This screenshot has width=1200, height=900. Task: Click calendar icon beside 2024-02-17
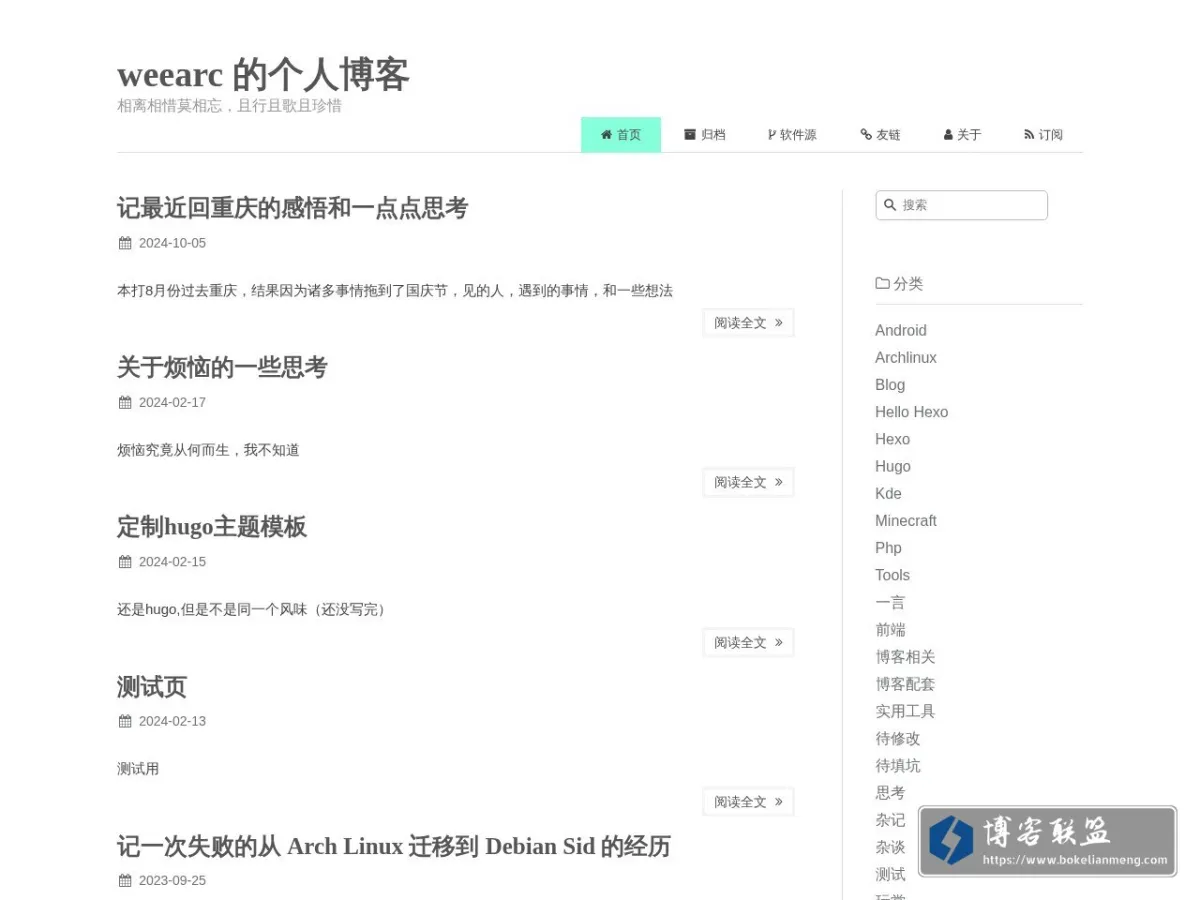click(x=125, y=403)
